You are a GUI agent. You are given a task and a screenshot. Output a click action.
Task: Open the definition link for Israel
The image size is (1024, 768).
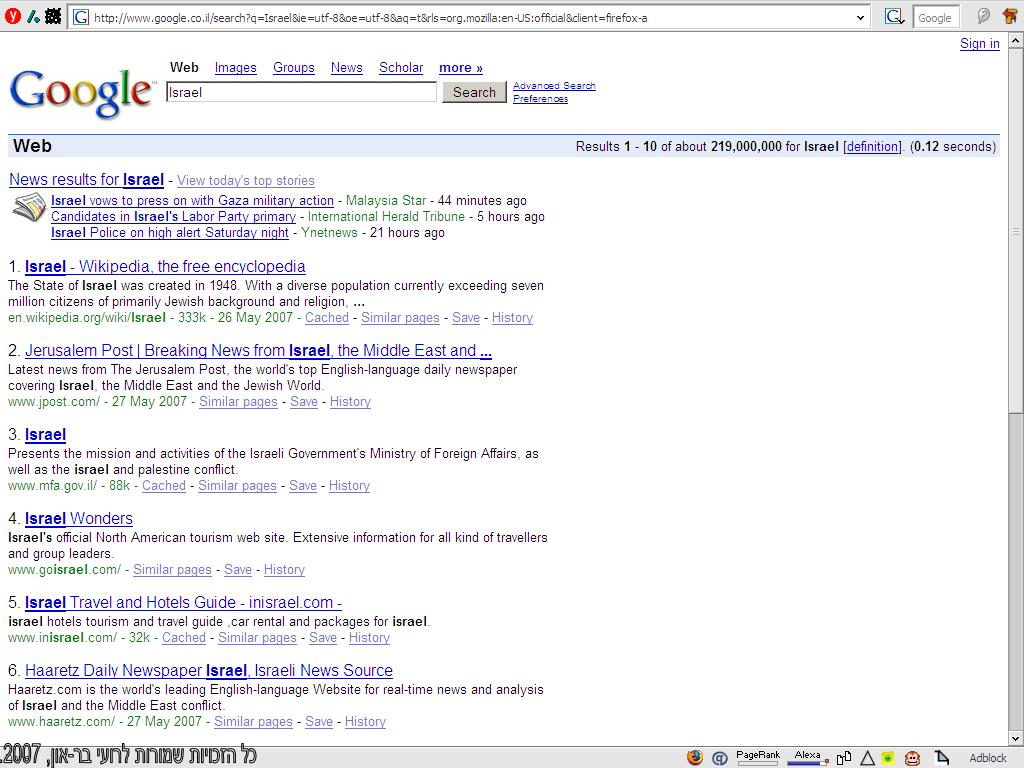872,146
